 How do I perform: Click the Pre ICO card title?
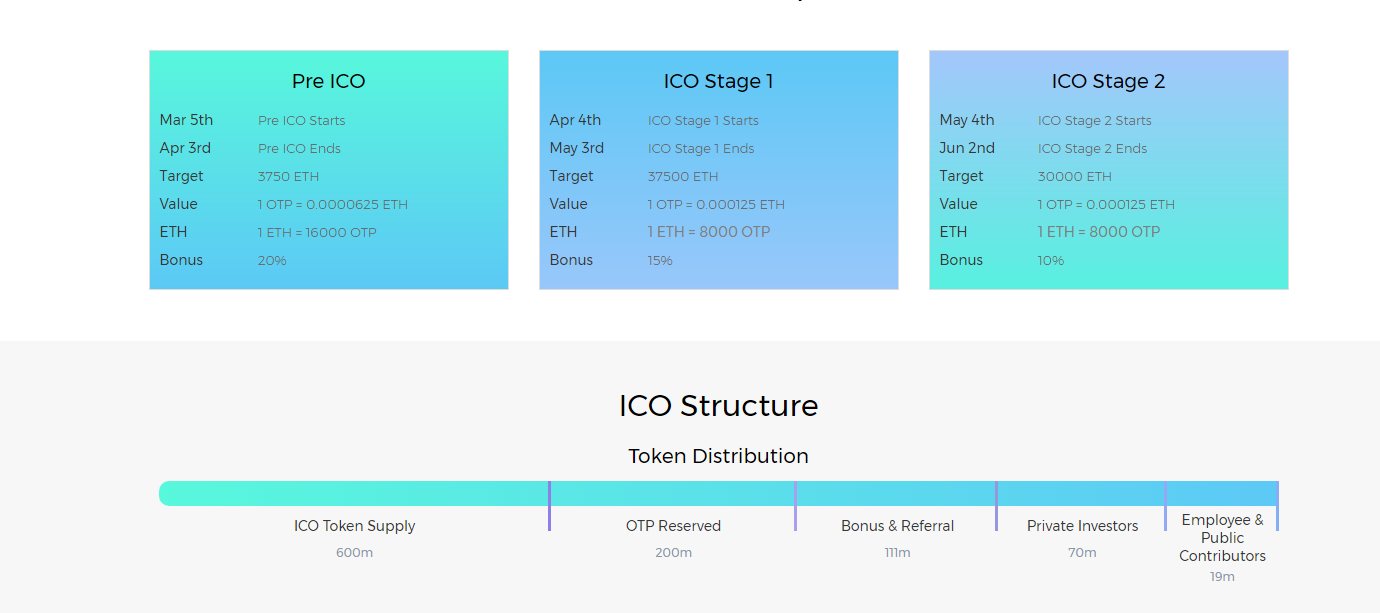coord(328,81)
